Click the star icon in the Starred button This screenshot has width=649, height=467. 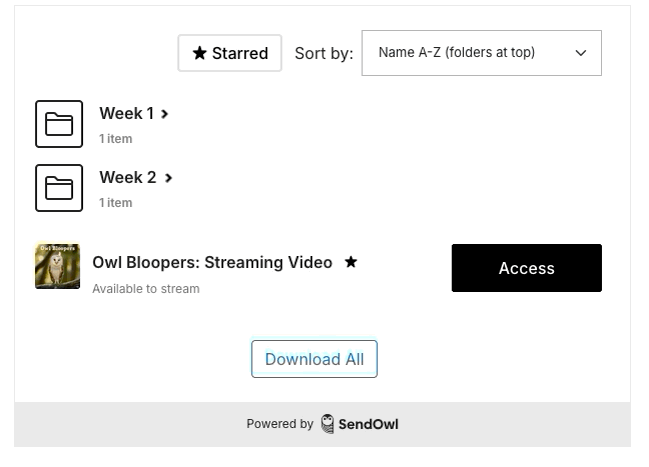[x=200, y=53]
